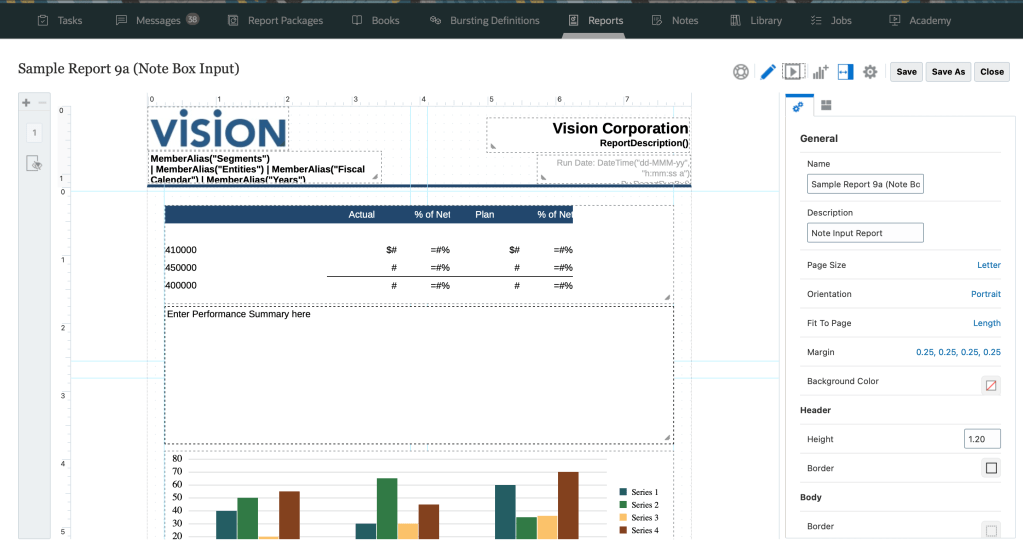
Task: Switch to the grid layout panel tab
Action: (826, 105)
